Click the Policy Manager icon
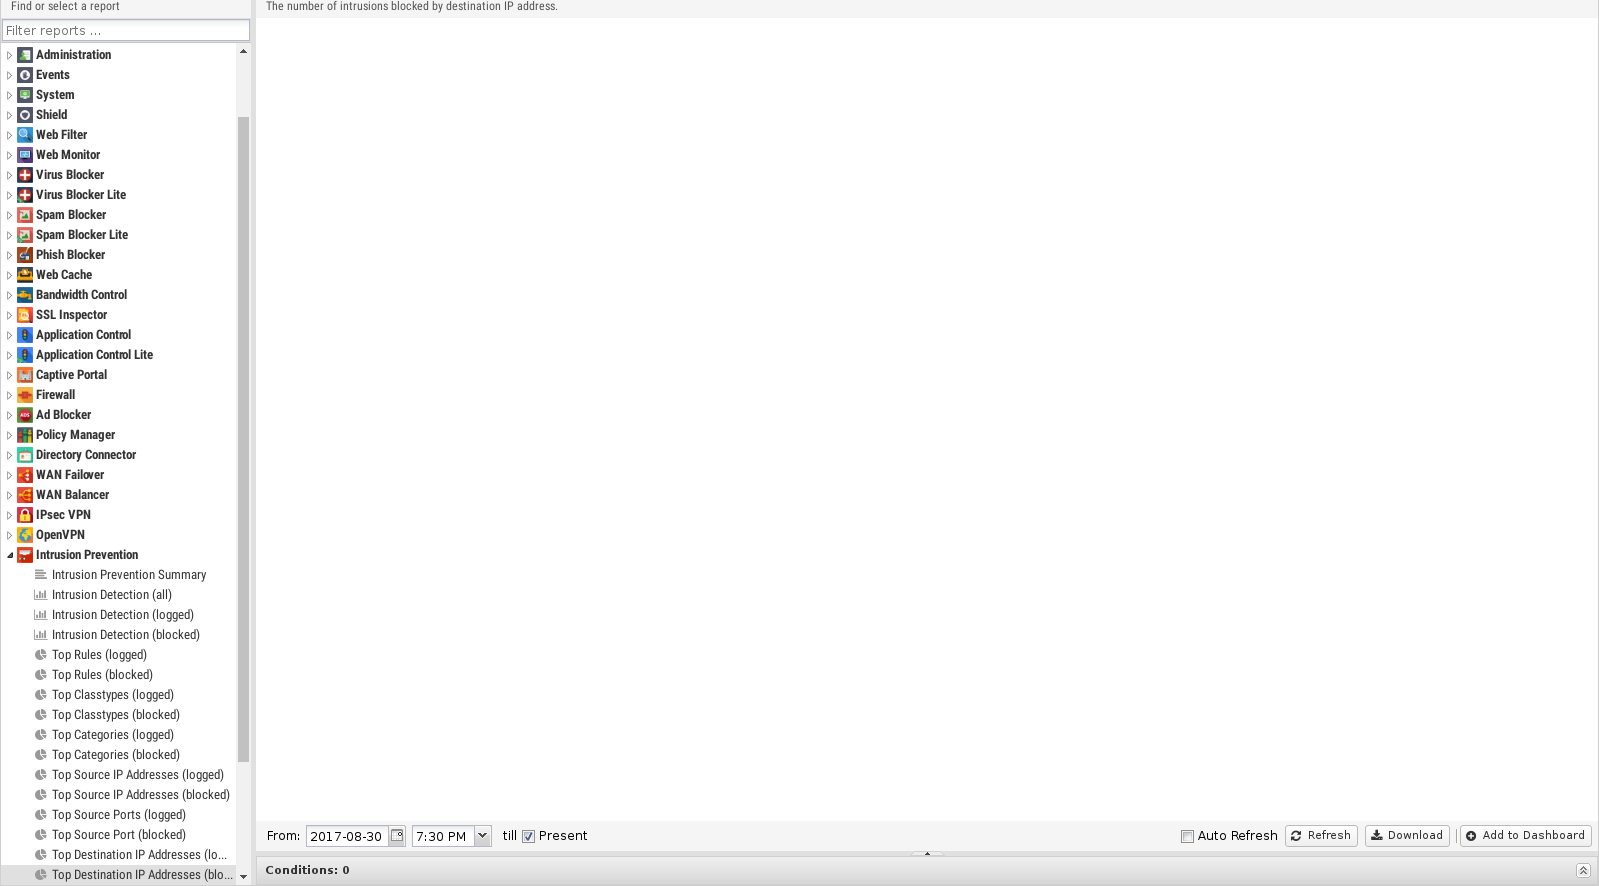The width and height of the screenshot is (1599, 886). [x=25, y=435]
